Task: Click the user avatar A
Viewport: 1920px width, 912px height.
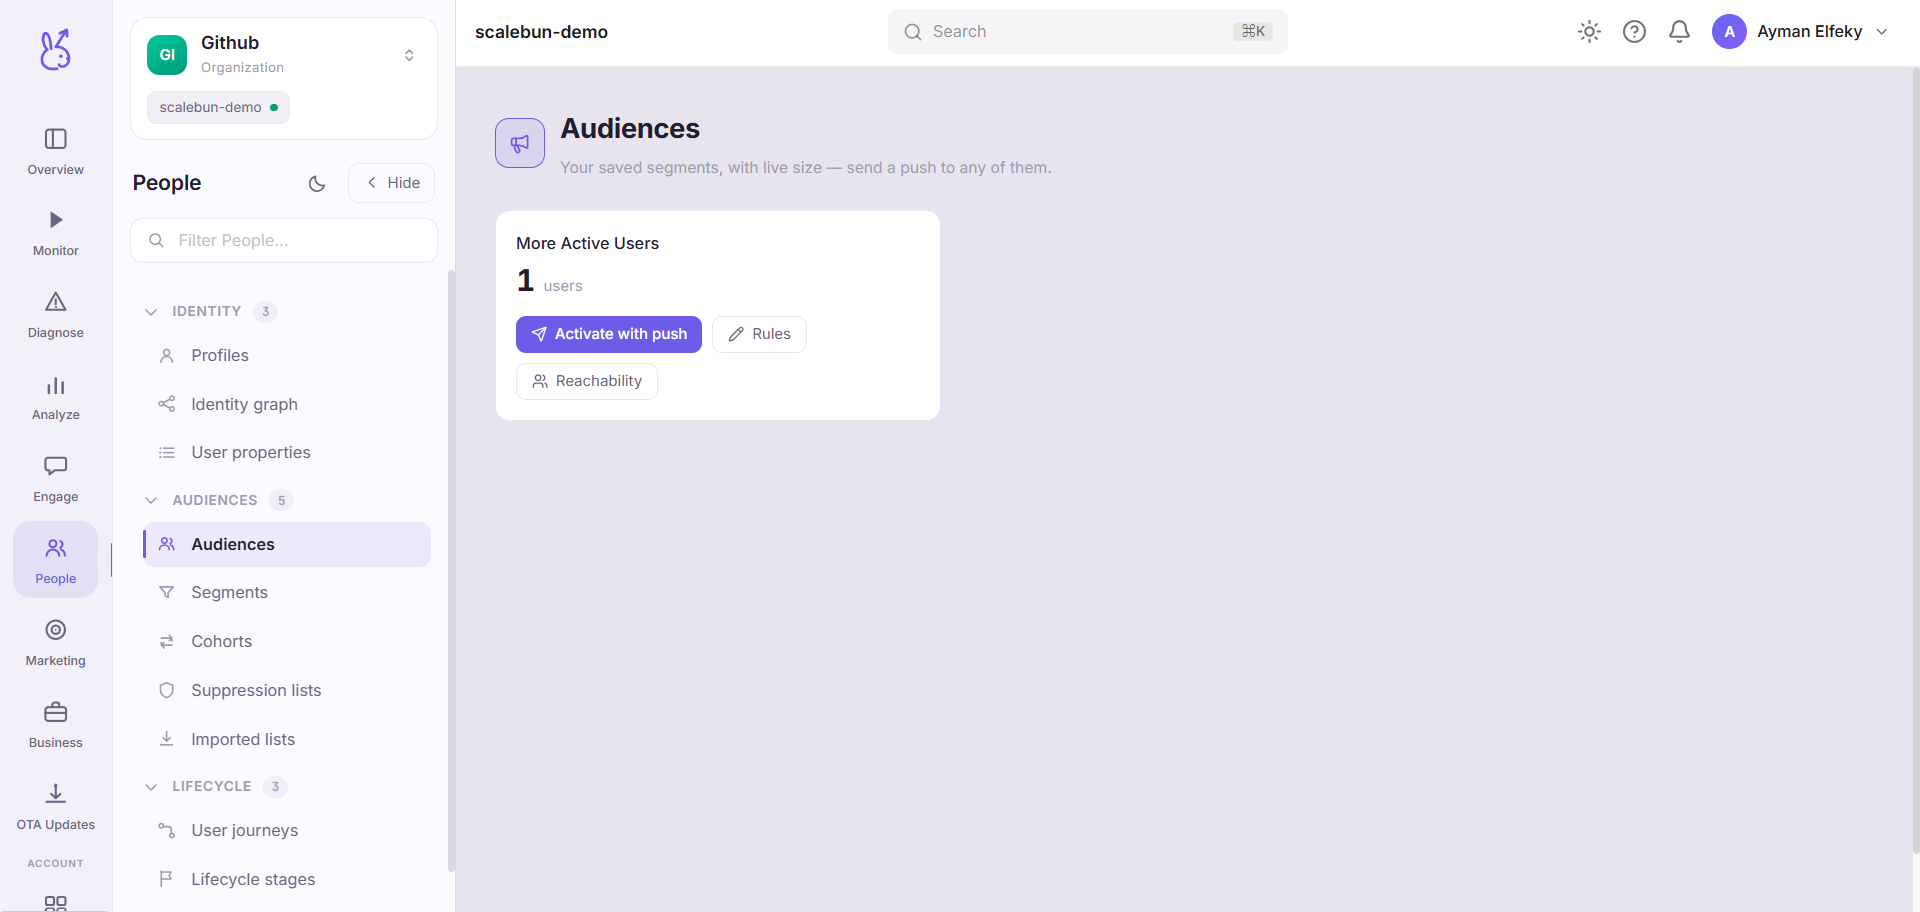Action: tap(1729, 32)
